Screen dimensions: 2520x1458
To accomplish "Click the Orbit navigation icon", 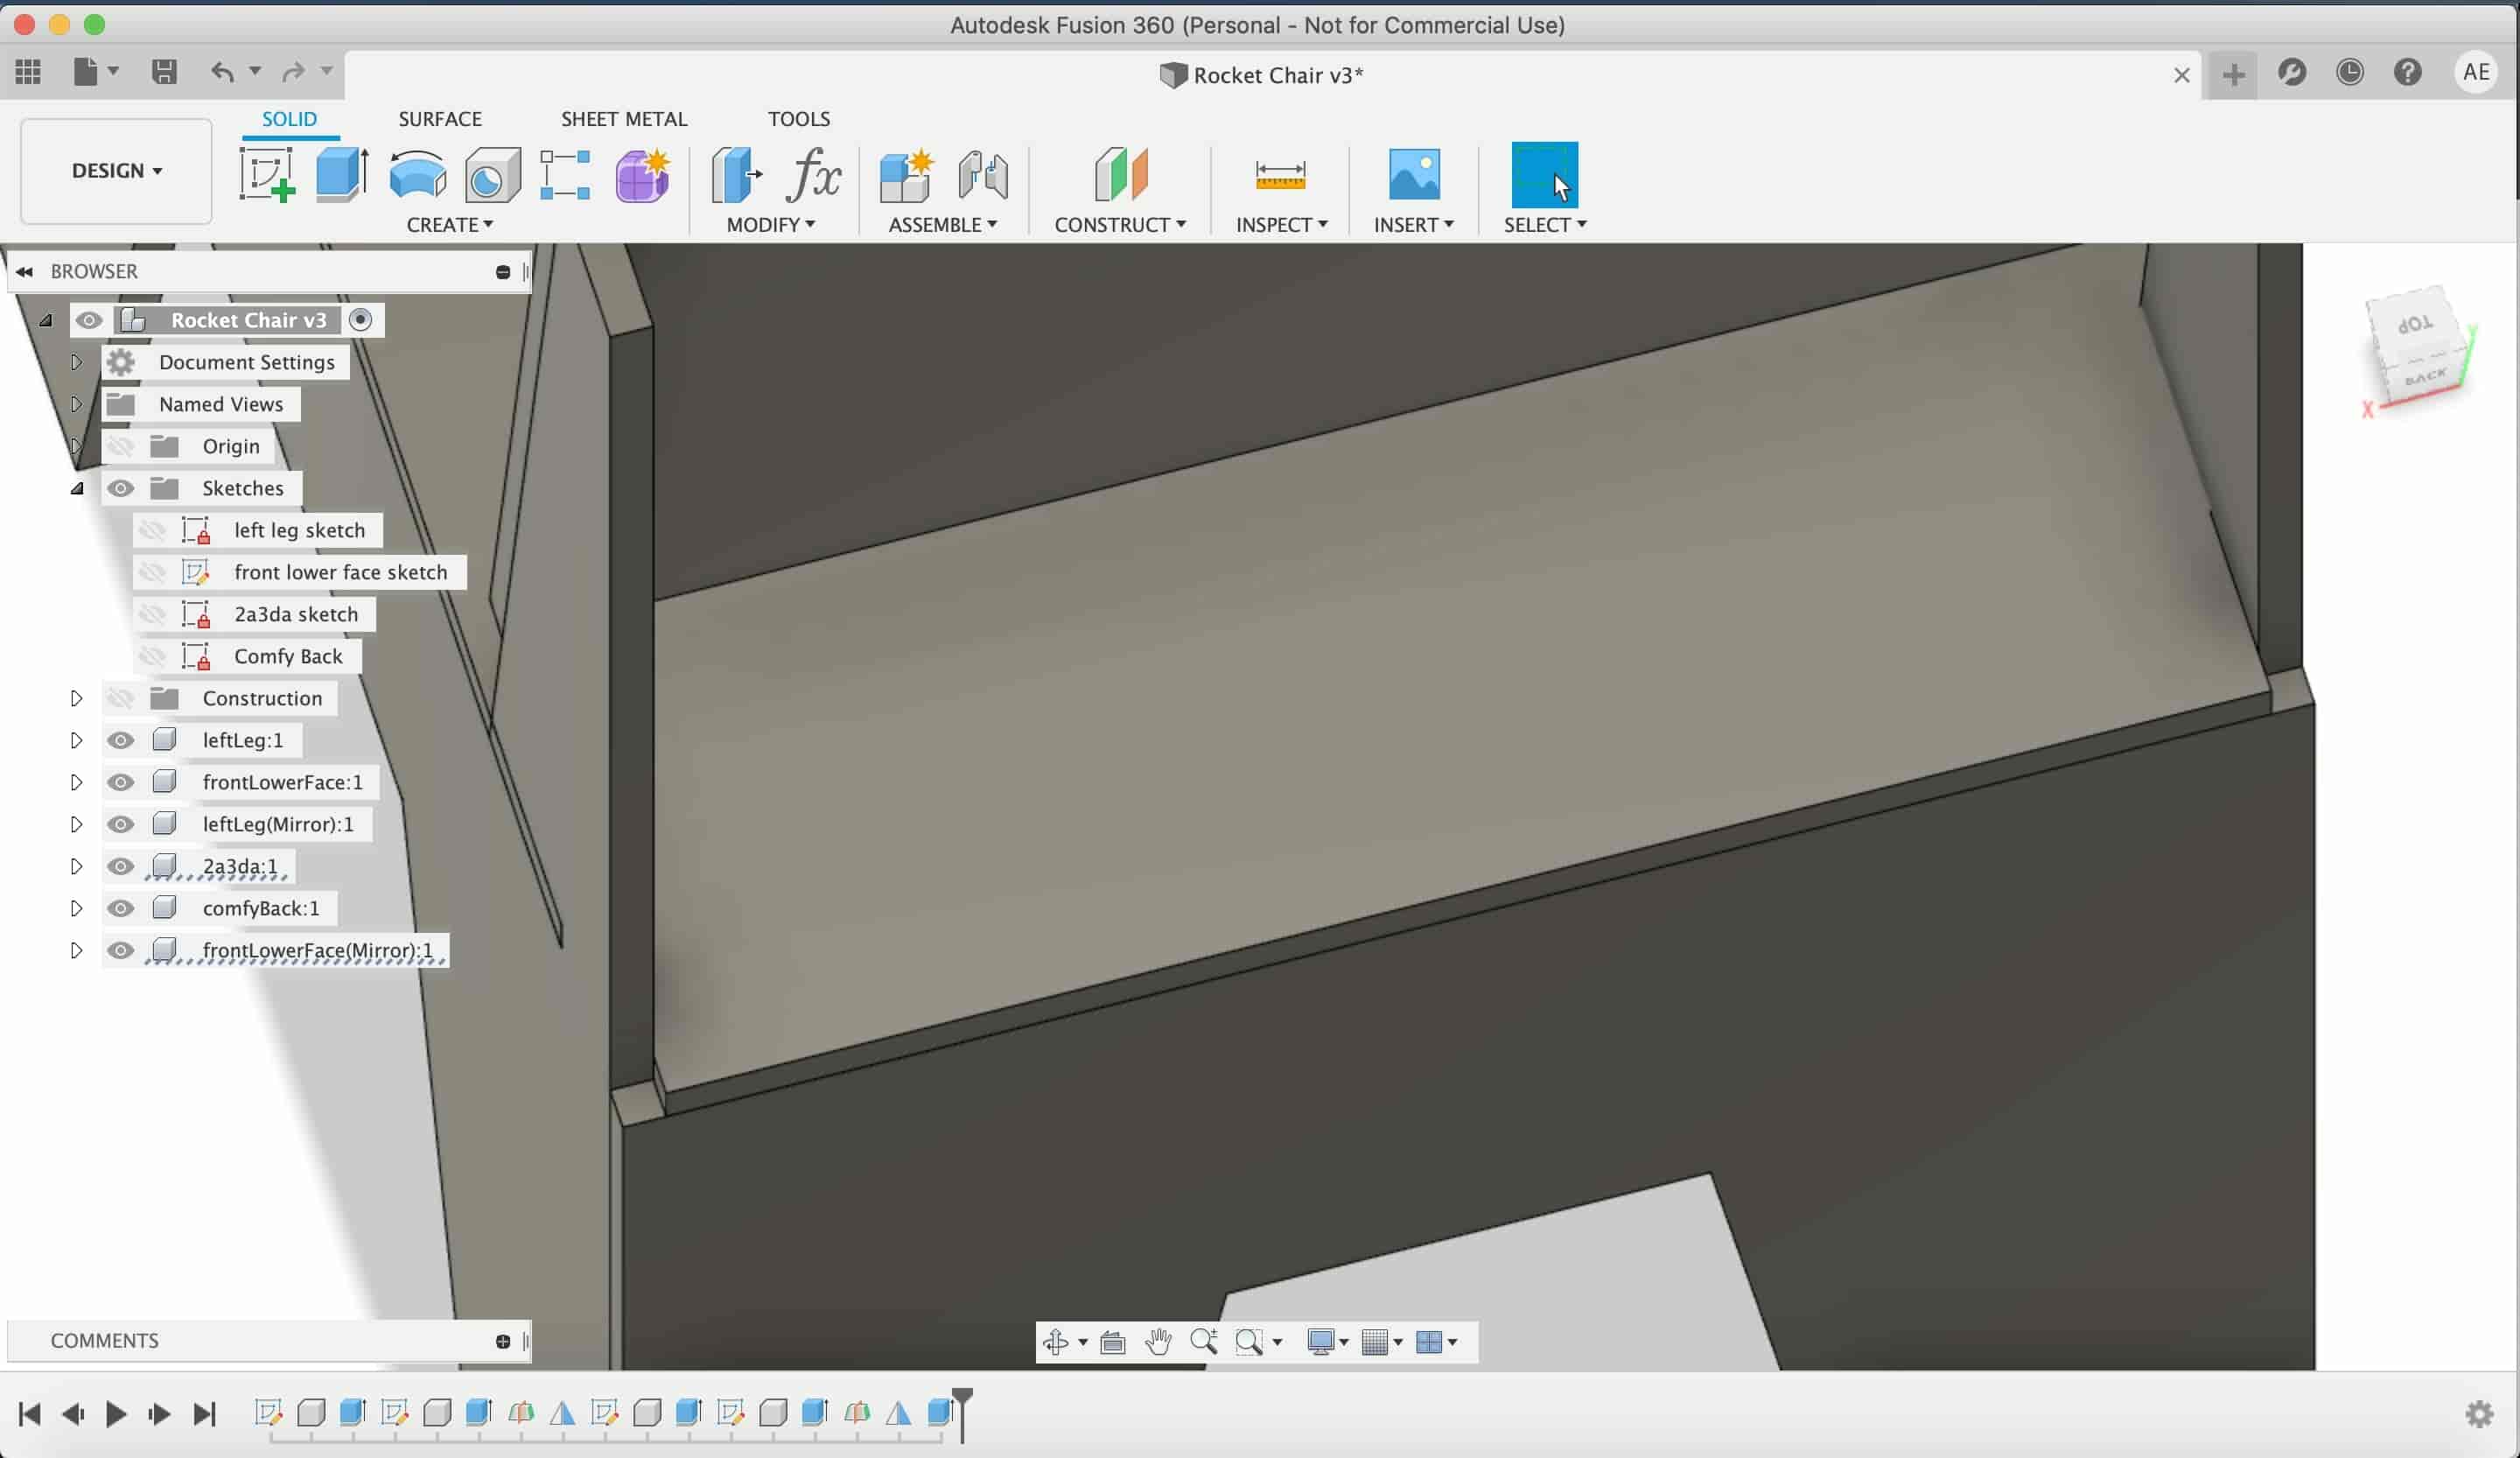I will [x=1056, y=1341].
